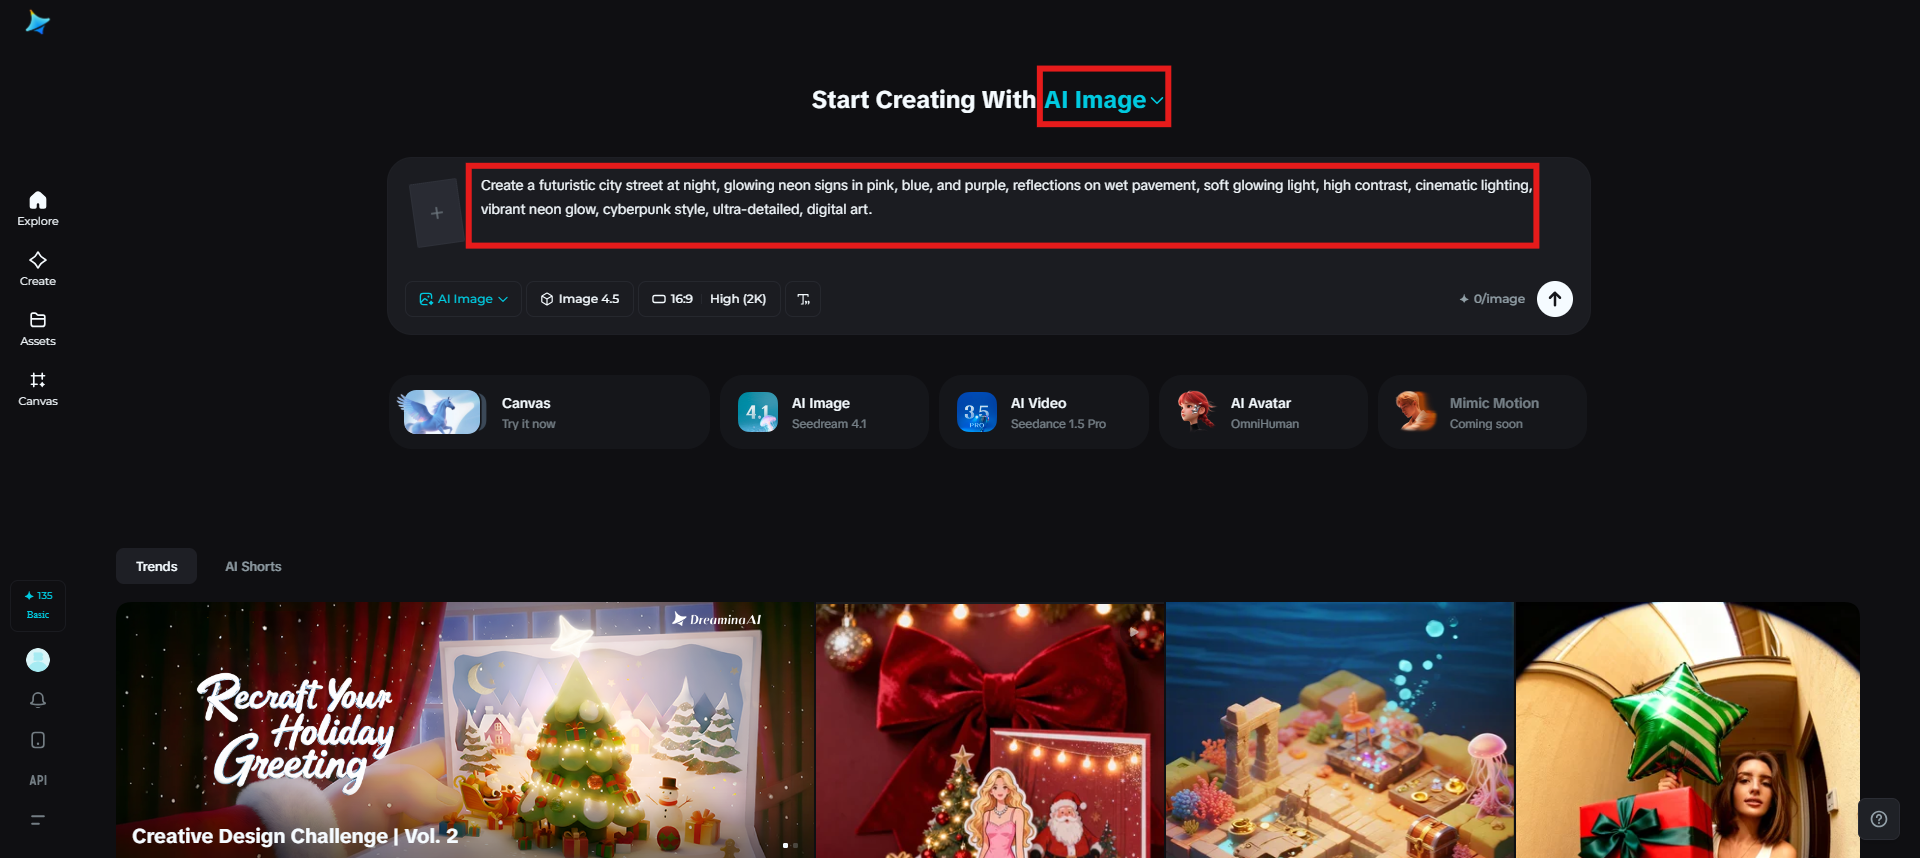Screen dimensions: 1920x858
Task: Click the Dreamina logo in the top corner
Action: point(38,22)
